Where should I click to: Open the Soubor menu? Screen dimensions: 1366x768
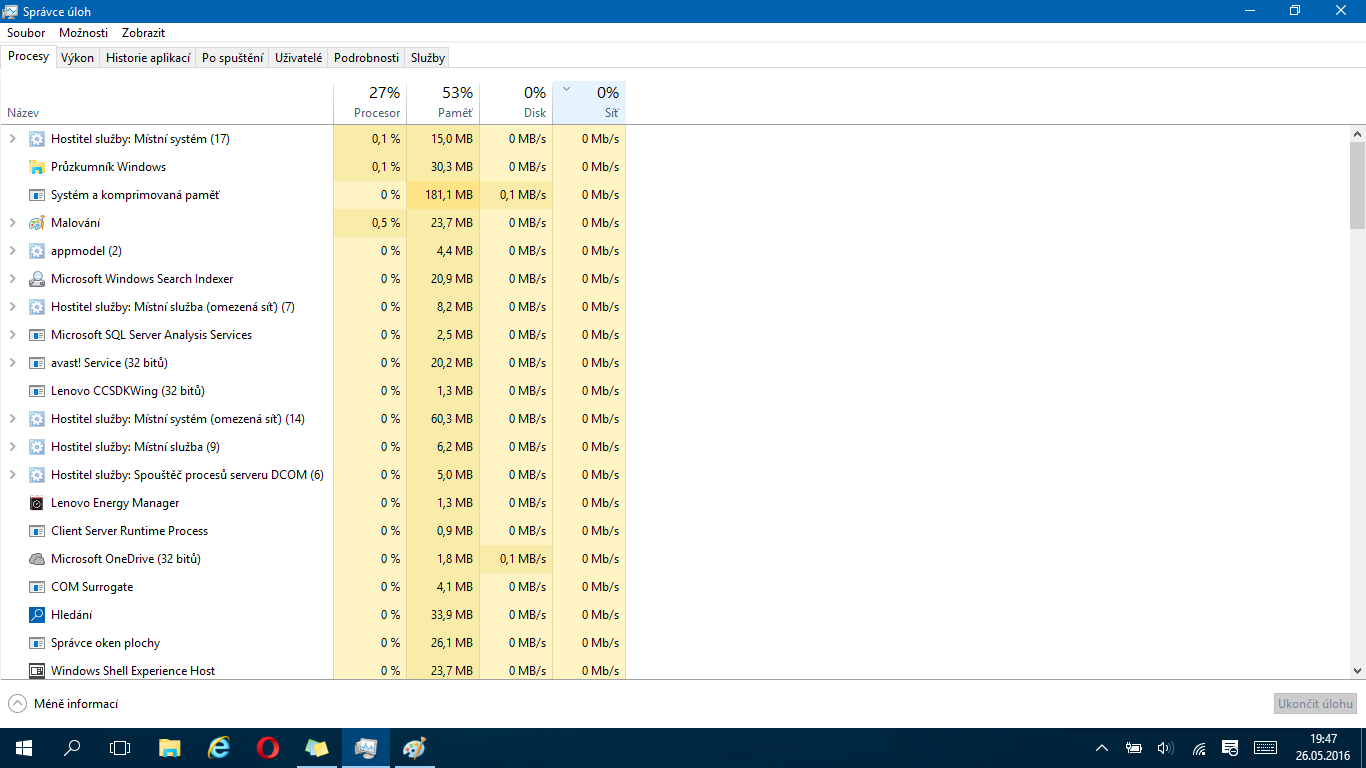(26, 33)
